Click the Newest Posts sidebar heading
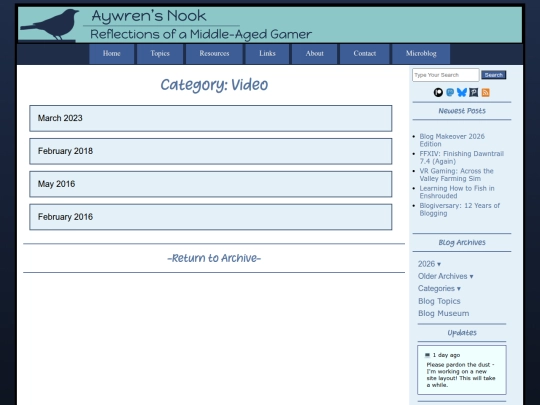This screenshot has width=540, height=405. [x=462, y=111]
